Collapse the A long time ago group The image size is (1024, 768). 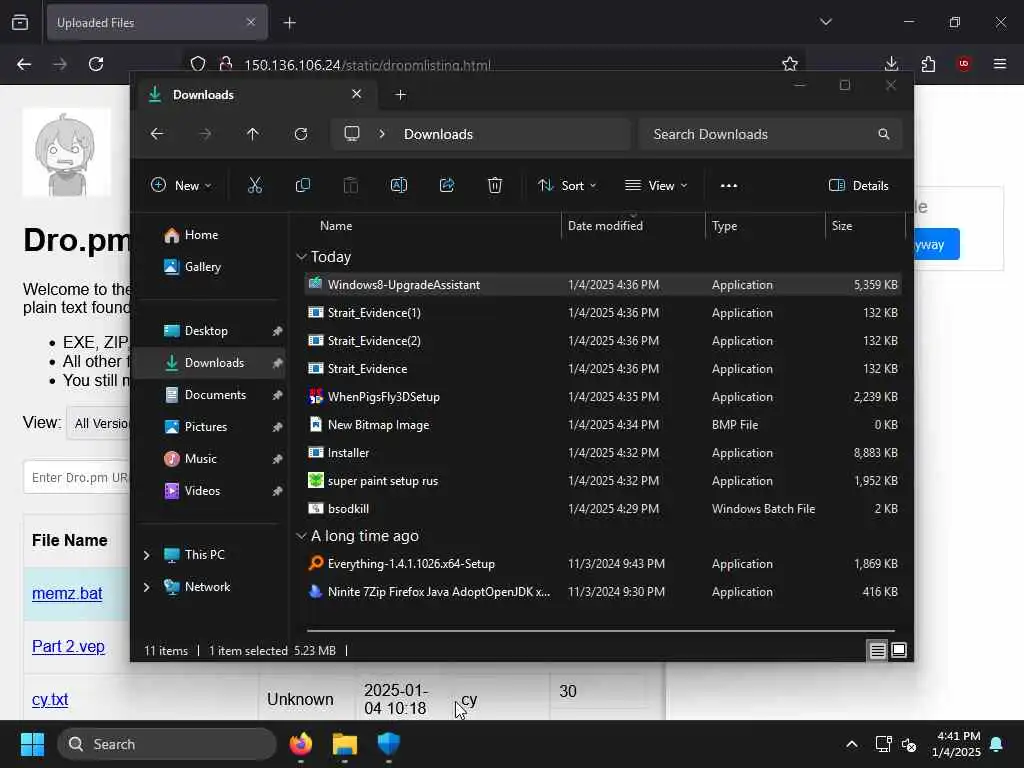click(301, 536)
